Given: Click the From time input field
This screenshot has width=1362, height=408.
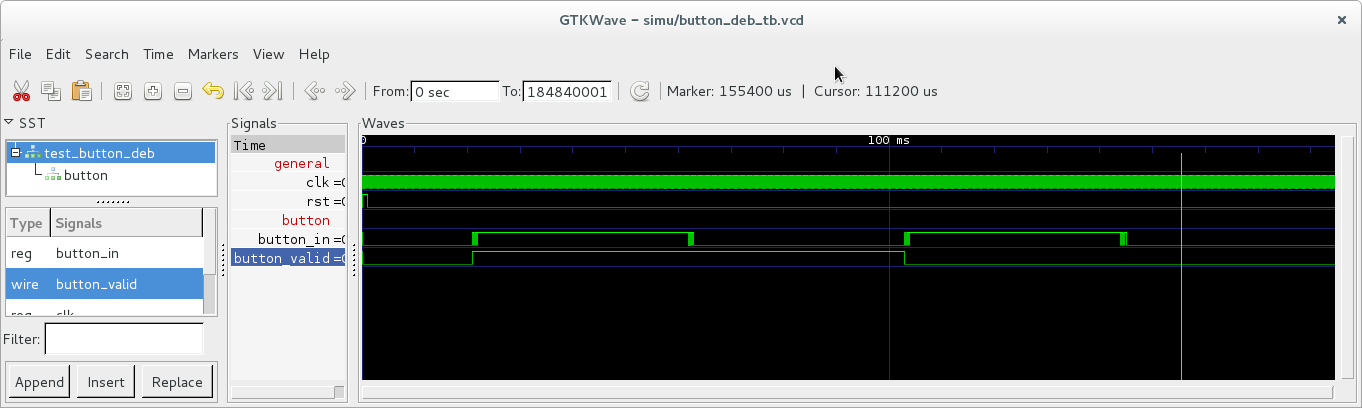Looking at the screenshot, I should (x=455, y=91).
